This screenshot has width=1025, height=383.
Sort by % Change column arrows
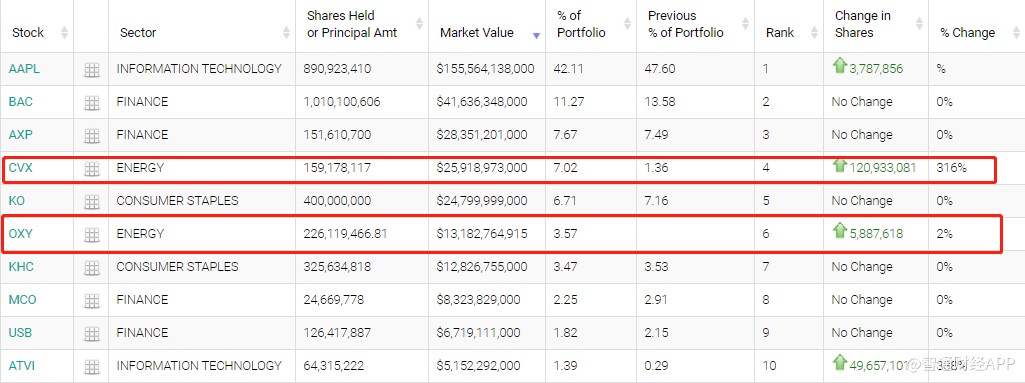pos(1016,32)
